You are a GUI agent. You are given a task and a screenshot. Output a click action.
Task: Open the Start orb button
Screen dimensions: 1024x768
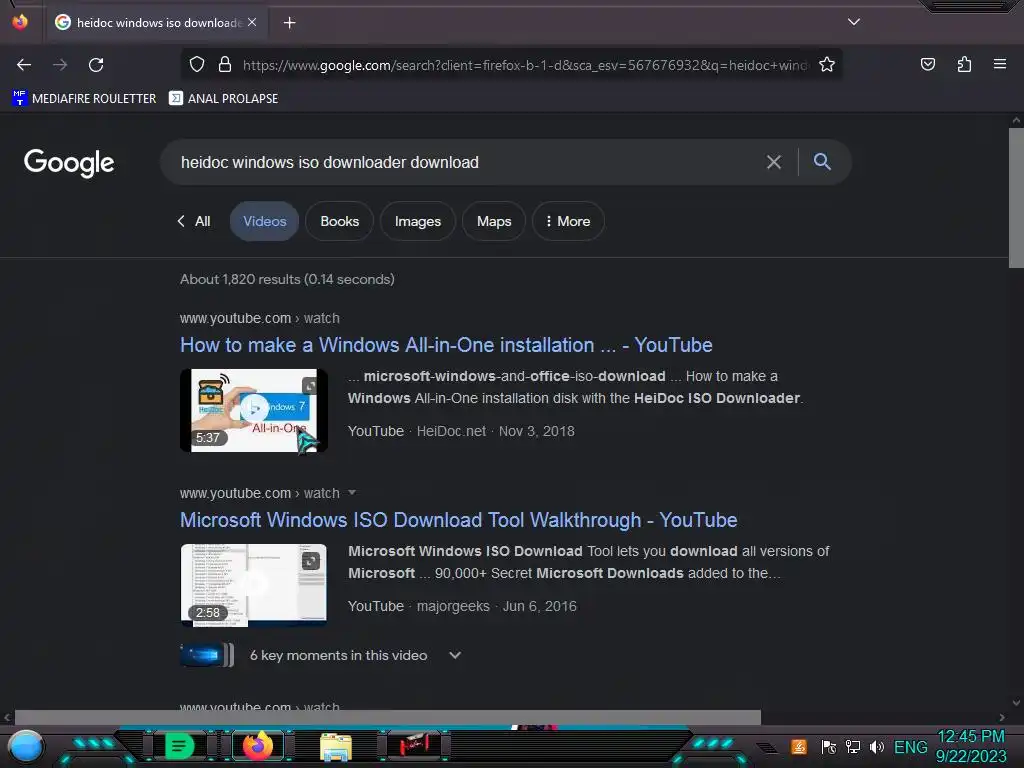(26, 746)
